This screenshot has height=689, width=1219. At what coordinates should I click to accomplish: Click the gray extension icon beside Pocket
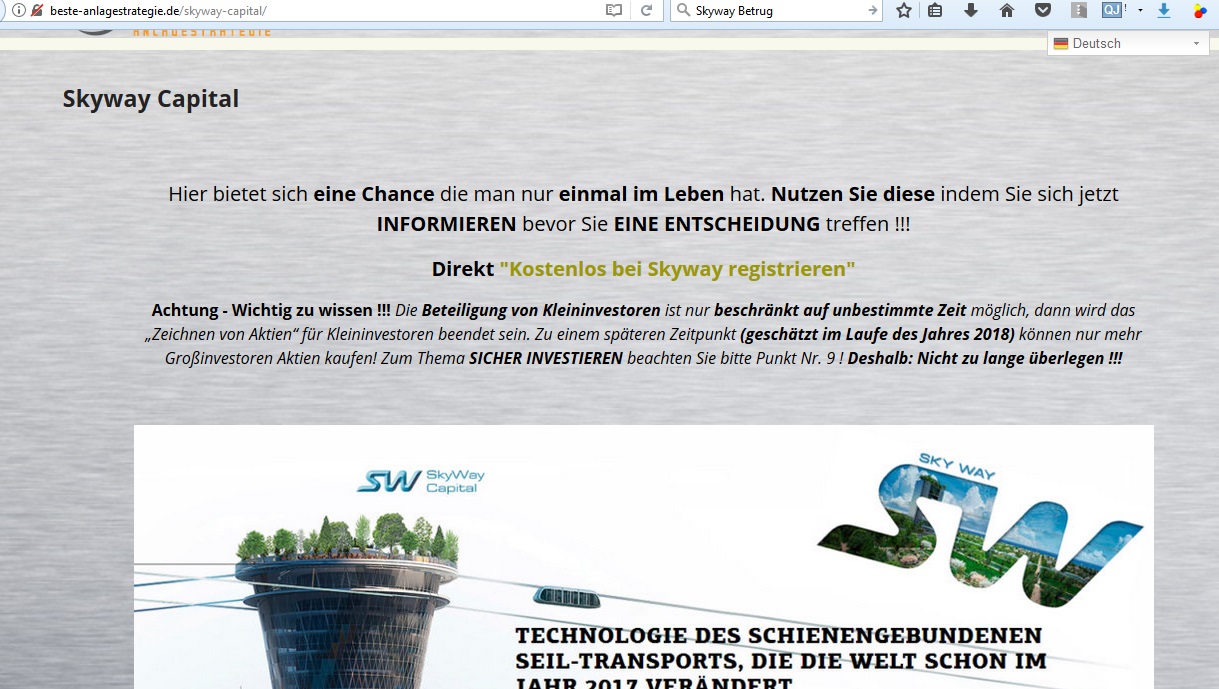pos(1078,10)
